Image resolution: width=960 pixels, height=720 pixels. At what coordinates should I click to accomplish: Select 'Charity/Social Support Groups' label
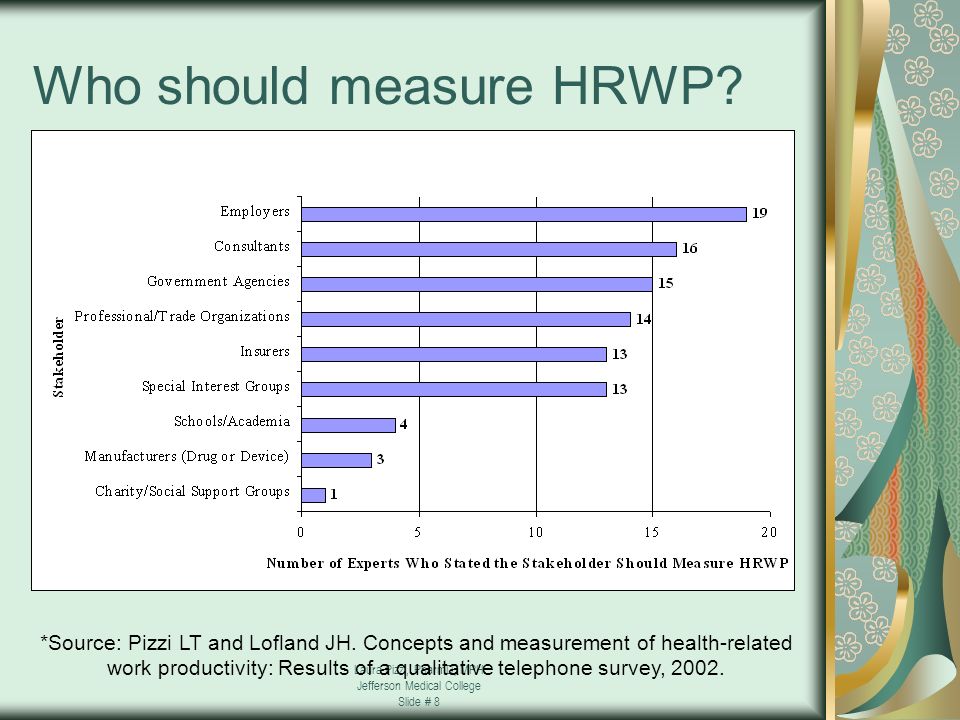(192, 492)
